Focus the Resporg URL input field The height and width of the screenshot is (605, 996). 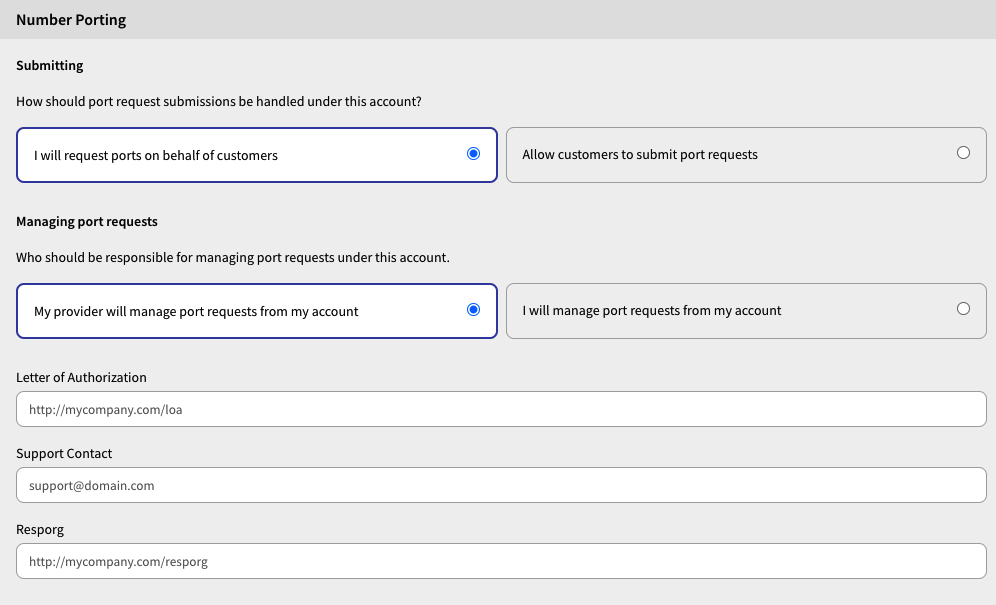tap(501, 561)
